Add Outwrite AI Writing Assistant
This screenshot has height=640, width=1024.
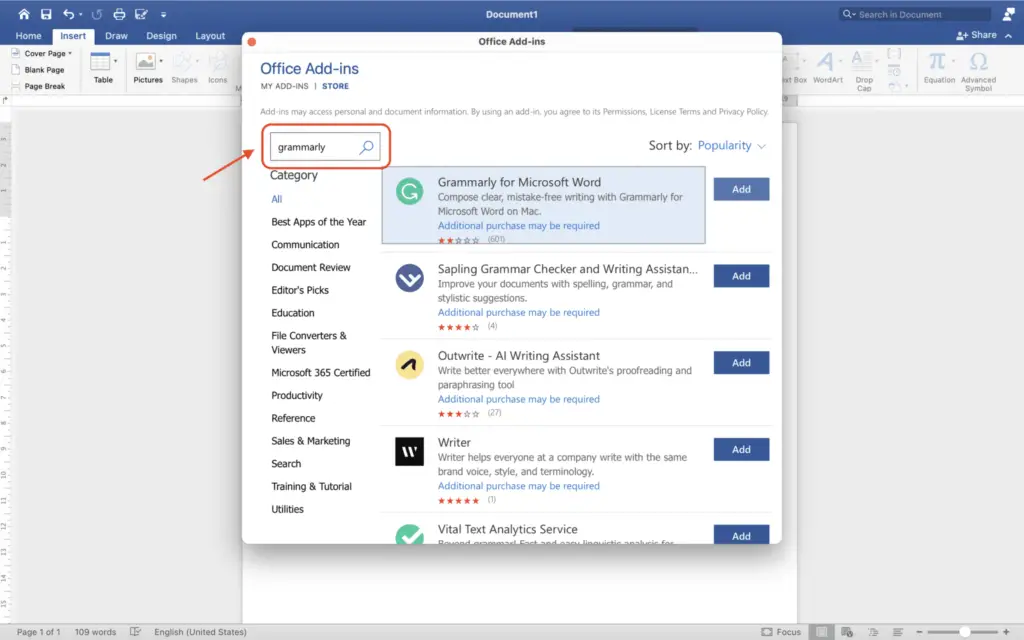click(x=741, y=363)
